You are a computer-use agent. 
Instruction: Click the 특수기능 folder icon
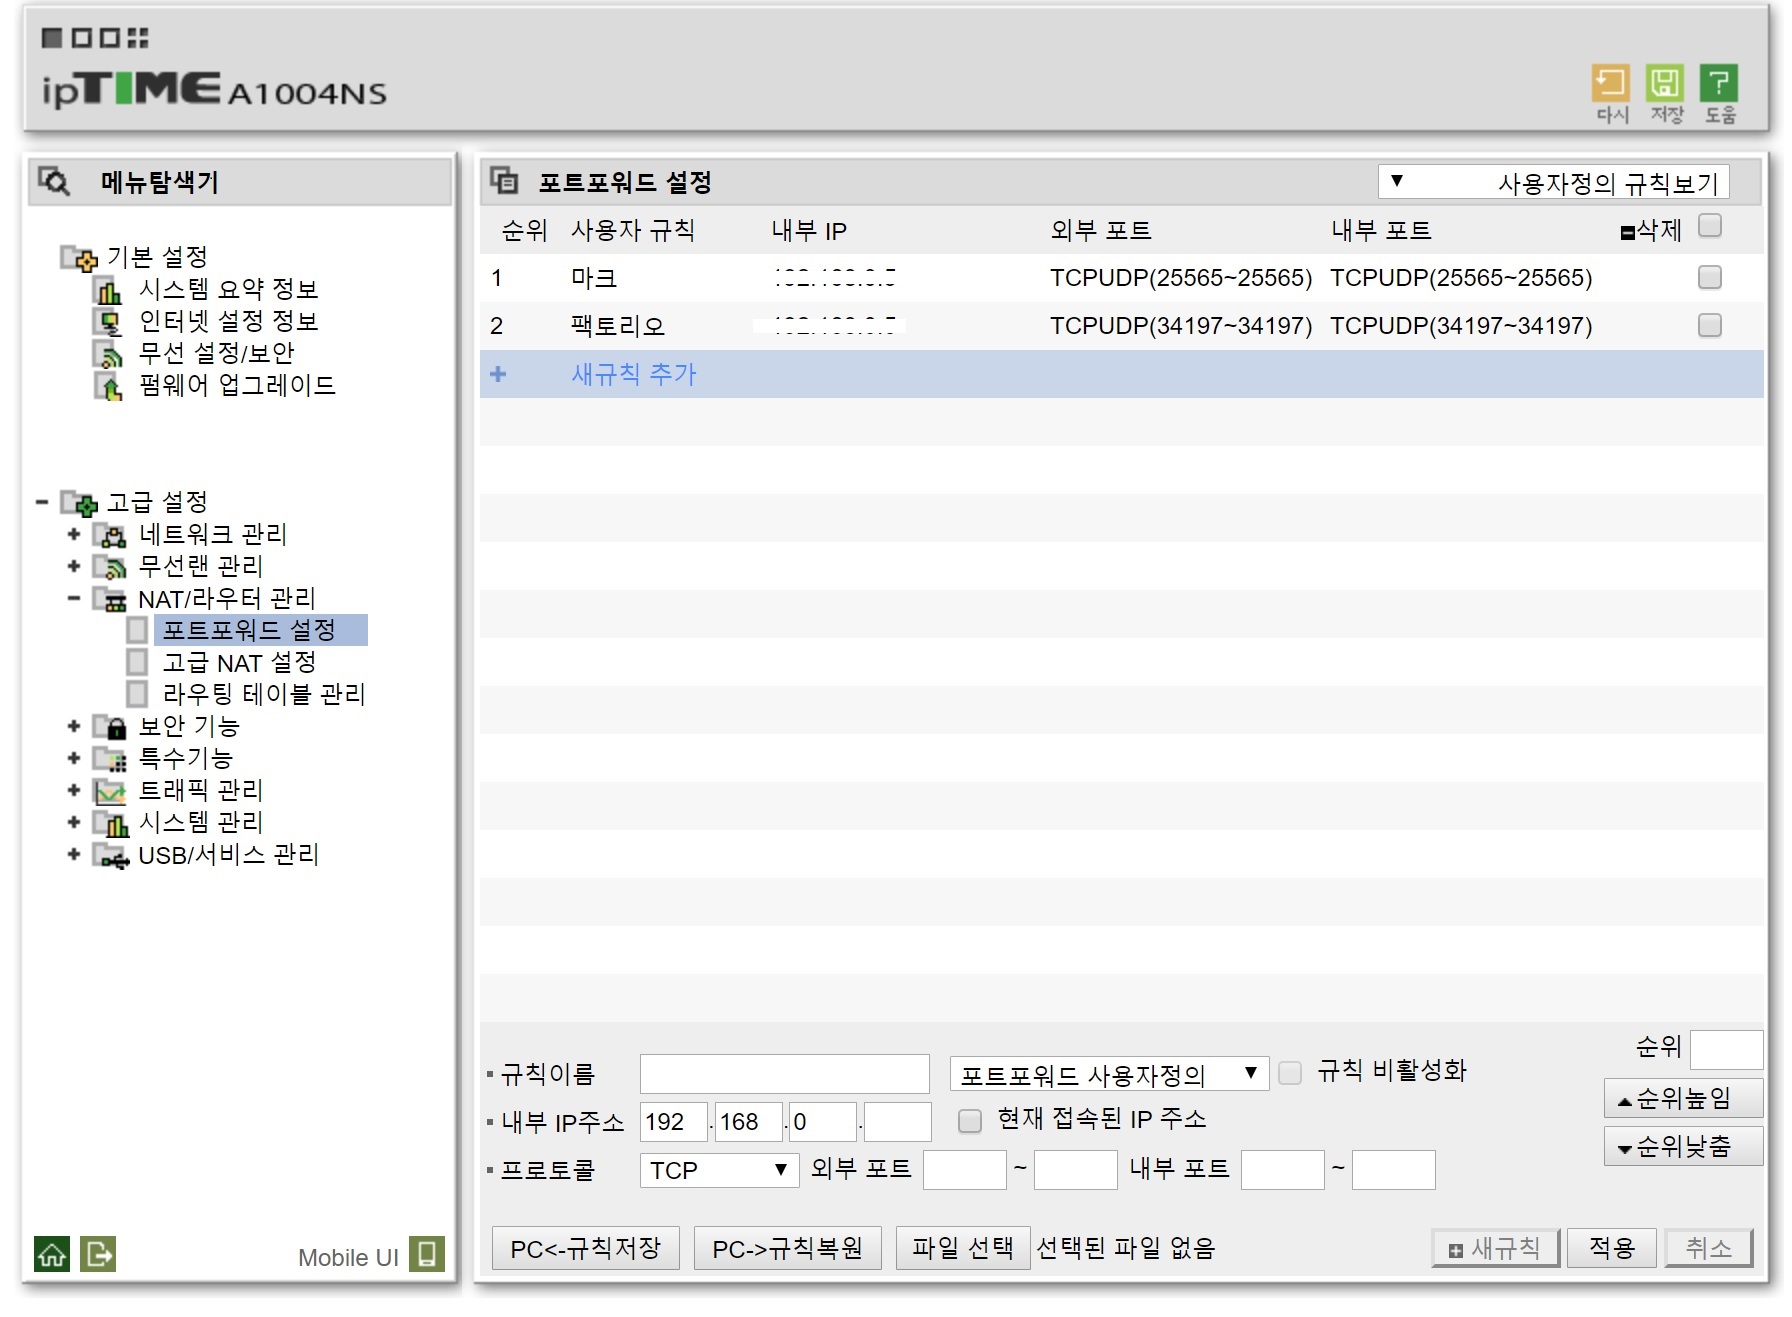point(109,759)
